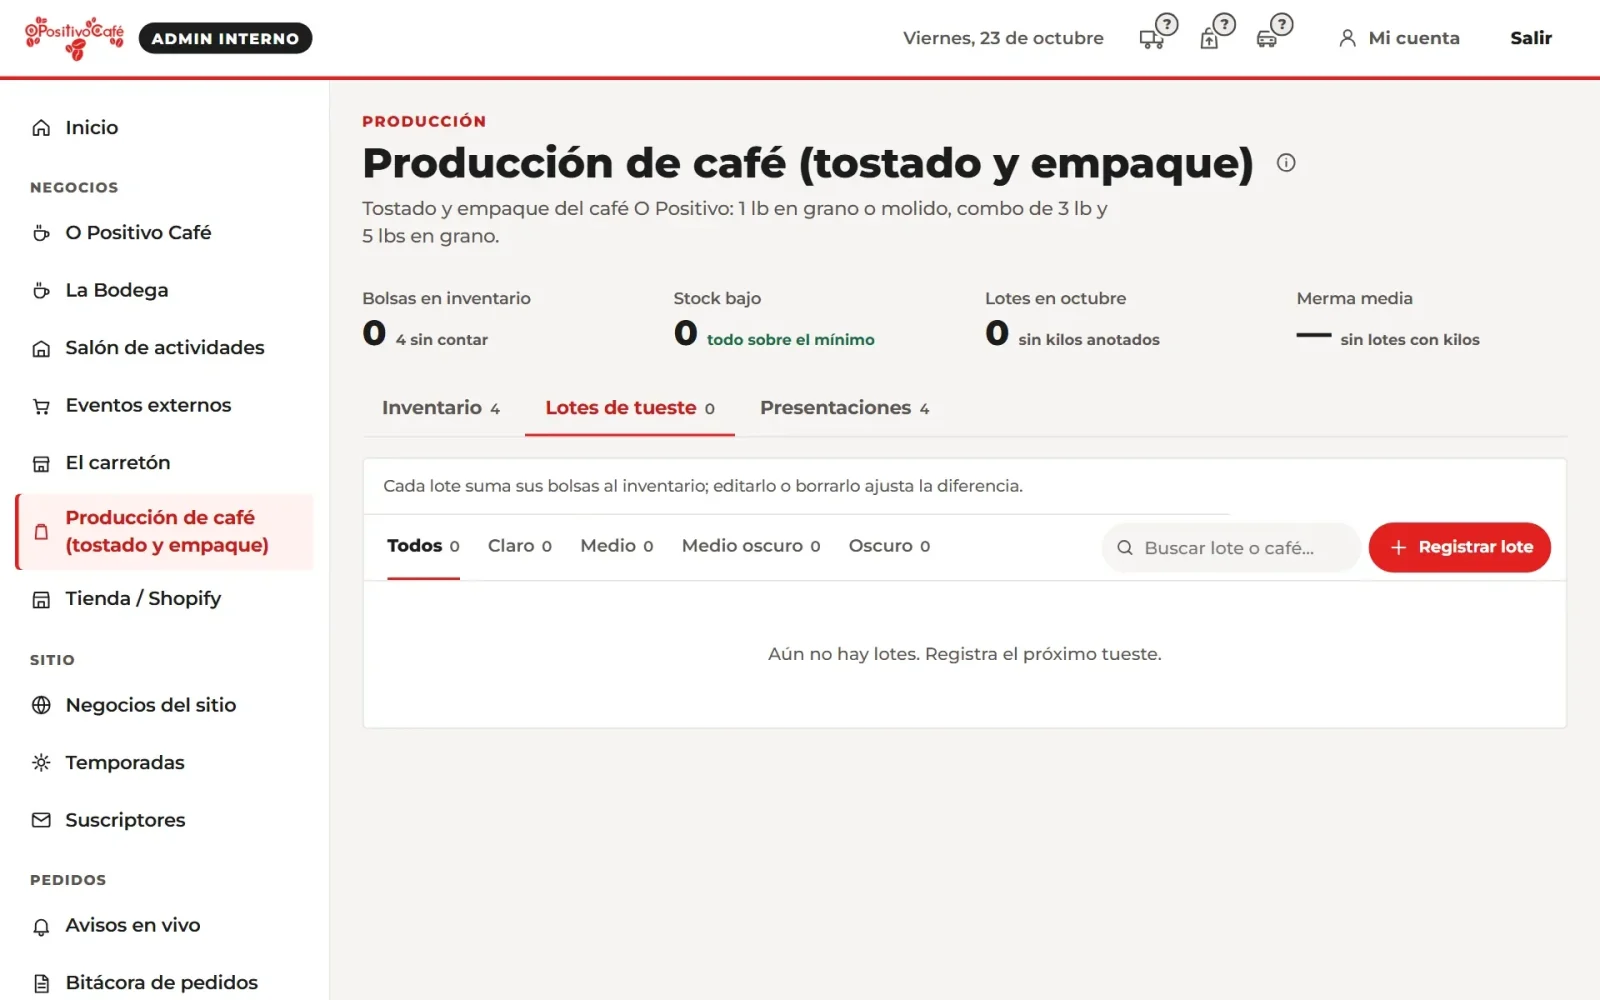Screen dimensions: 1600x1000
Task: Open Temporadas in the sidebar
Action: point(165,763)
